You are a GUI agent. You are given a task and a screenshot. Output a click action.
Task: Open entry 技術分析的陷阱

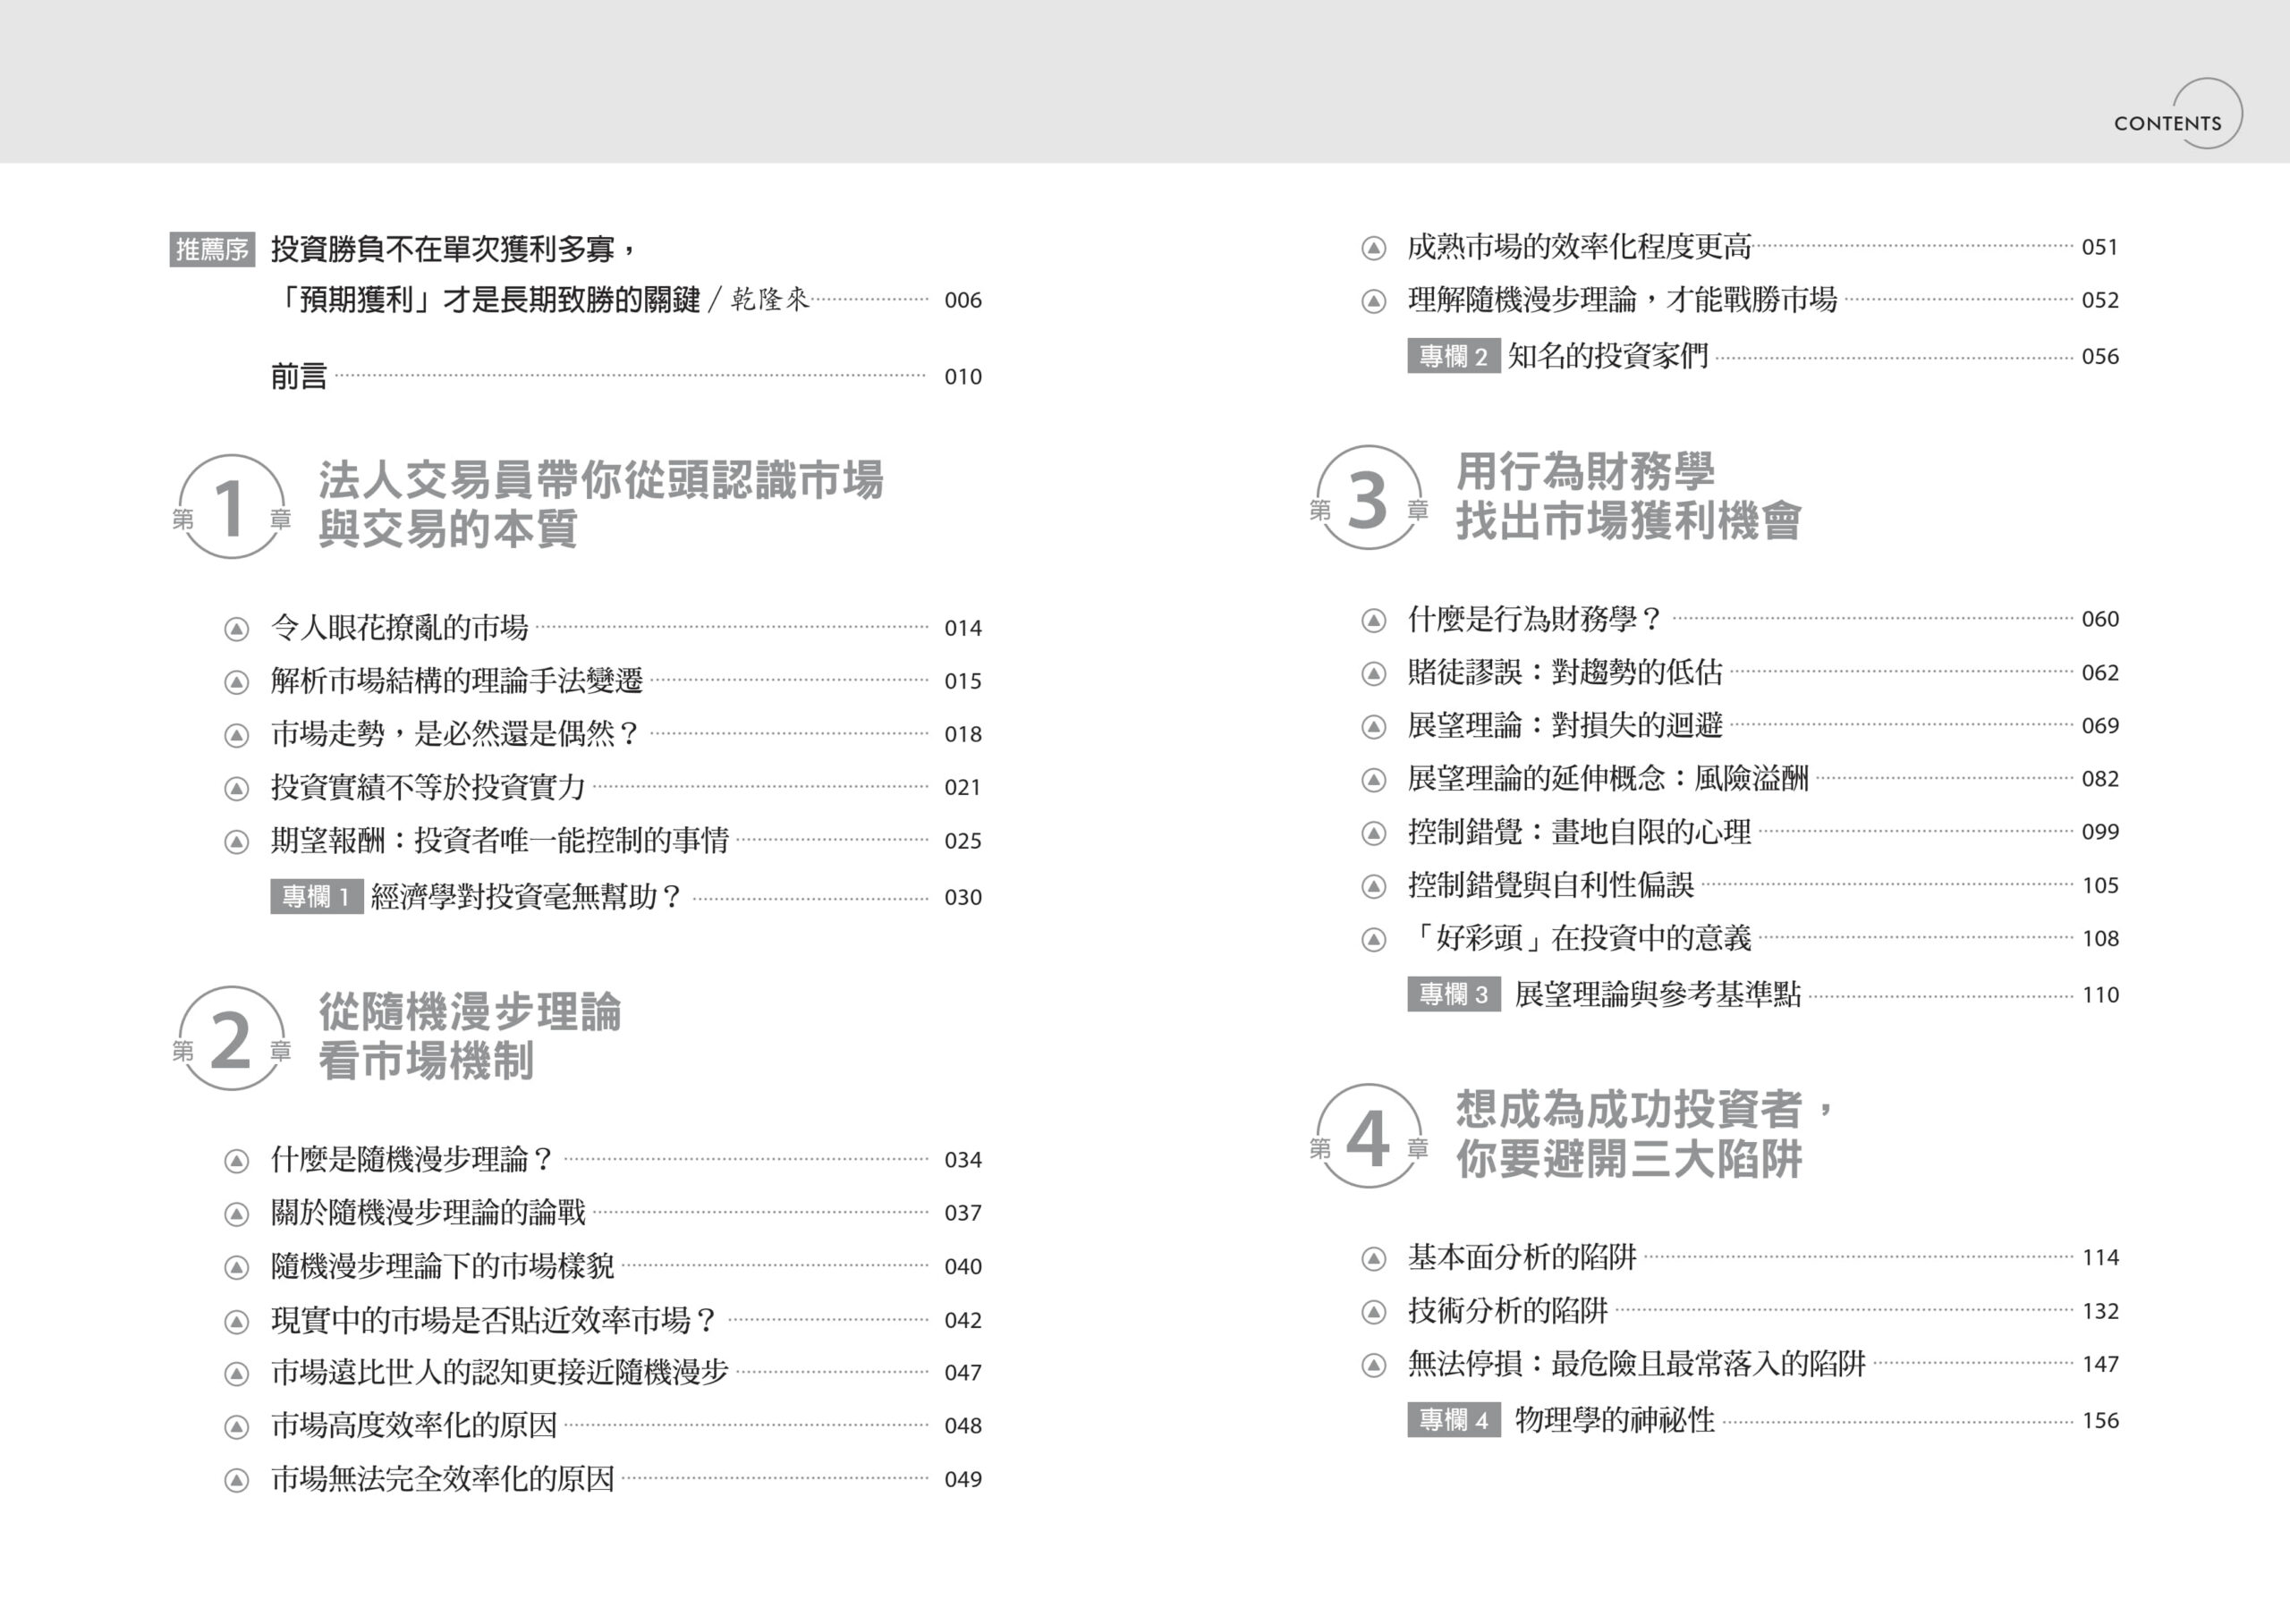click(1507, 1311)
